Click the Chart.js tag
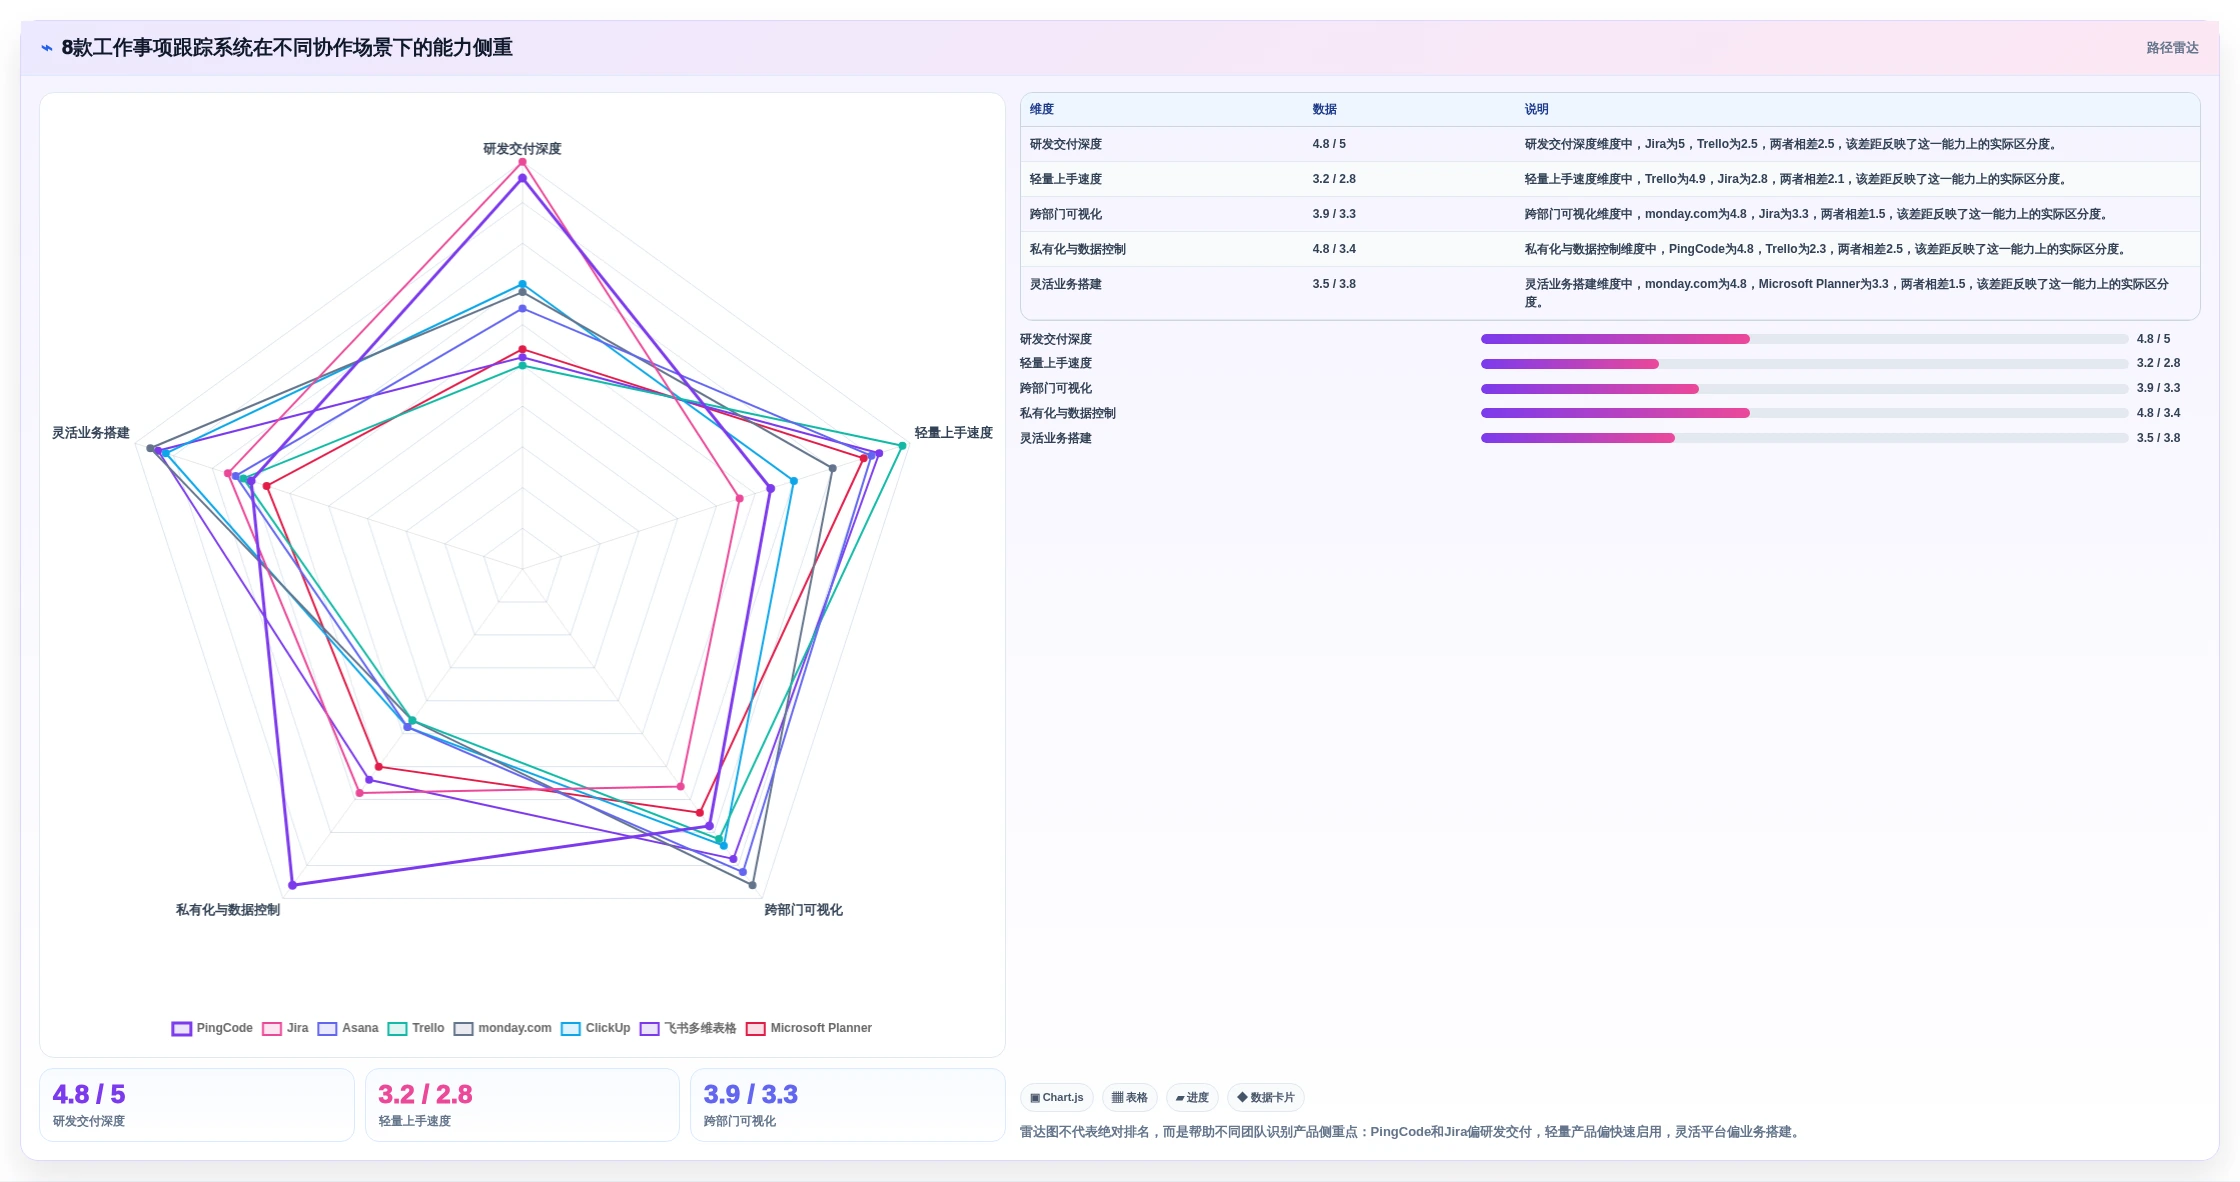The width and height of the screenshot is (2240, 1182). pyautogui.click(x=1057, y=1097)
